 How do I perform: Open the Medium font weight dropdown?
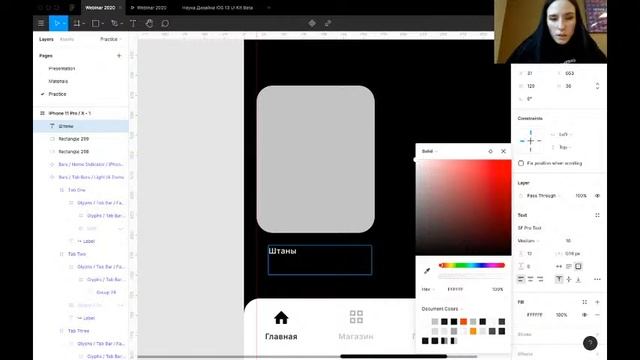click(x=529, y=241)
